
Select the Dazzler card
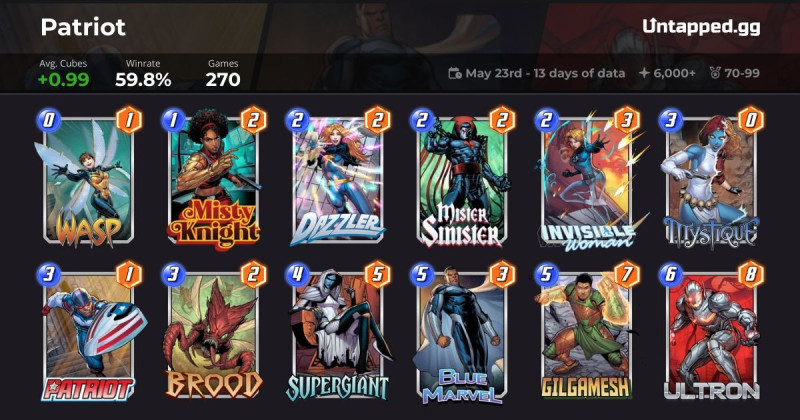(x=338, y=179)
